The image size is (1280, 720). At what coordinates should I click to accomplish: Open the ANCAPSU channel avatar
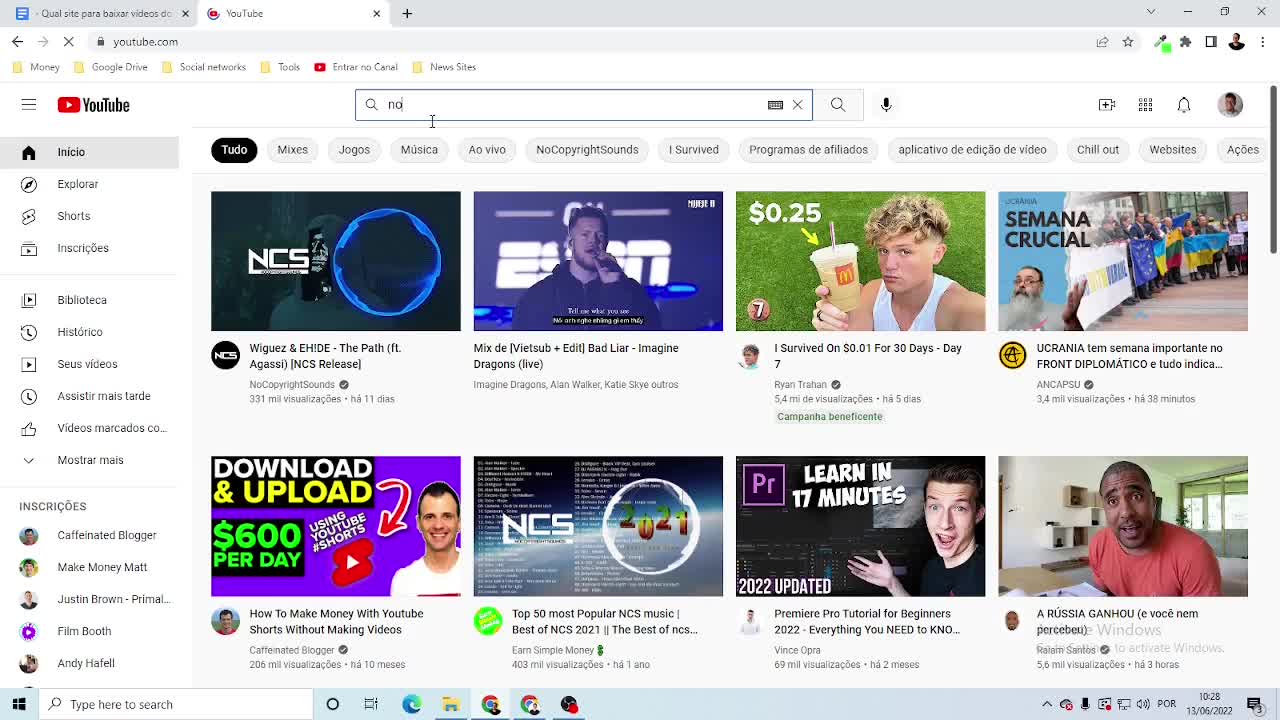point(1012,355)
